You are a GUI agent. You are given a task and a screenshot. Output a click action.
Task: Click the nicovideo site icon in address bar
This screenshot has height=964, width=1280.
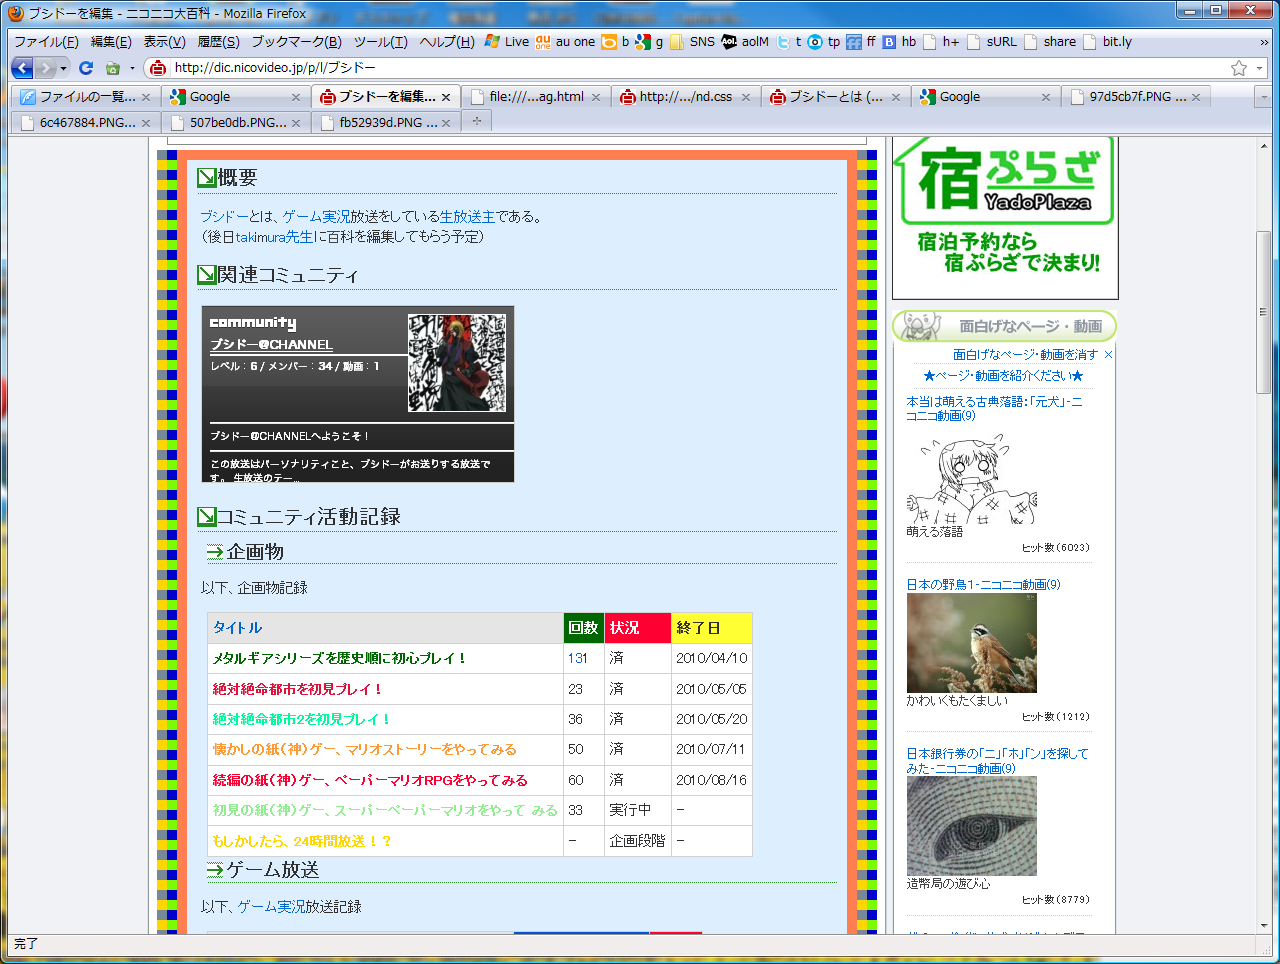click(158, 68)
